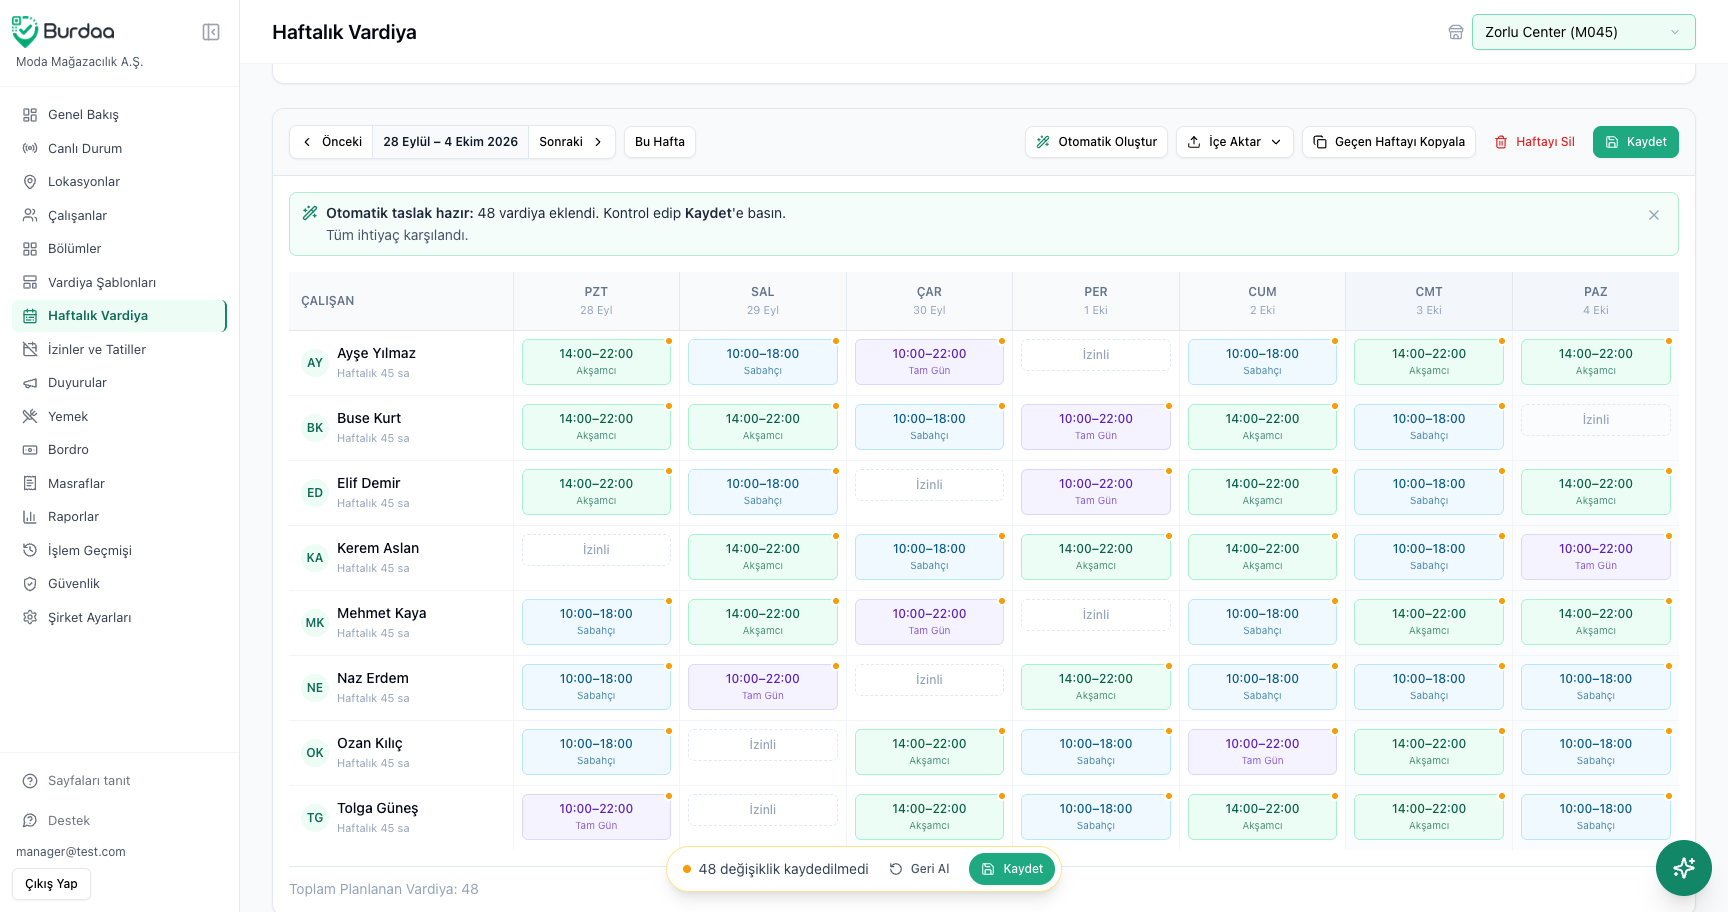Open Genel Bakış from sidebar
The width and height of the screenshot is (1728, 912).
pos(120,115)
